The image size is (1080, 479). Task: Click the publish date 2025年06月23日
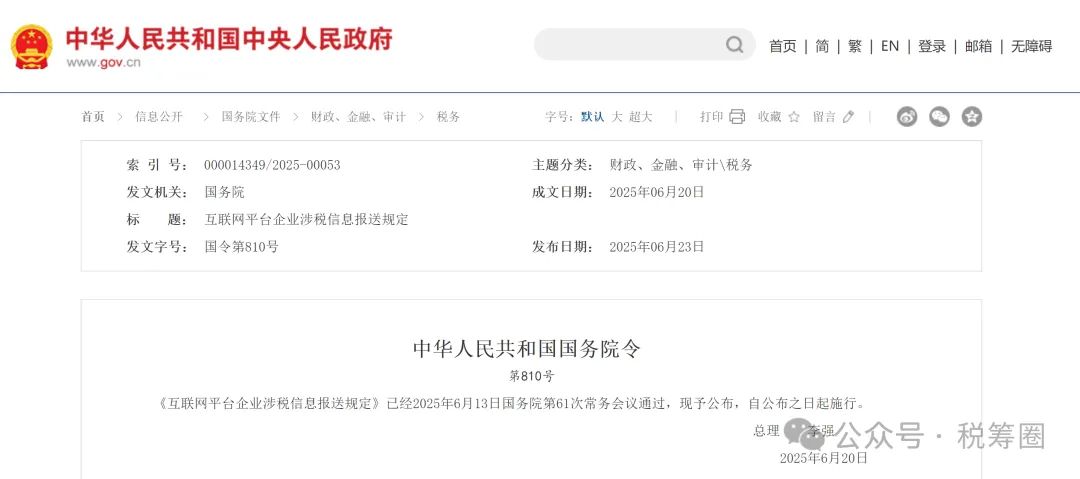[657, 247]
